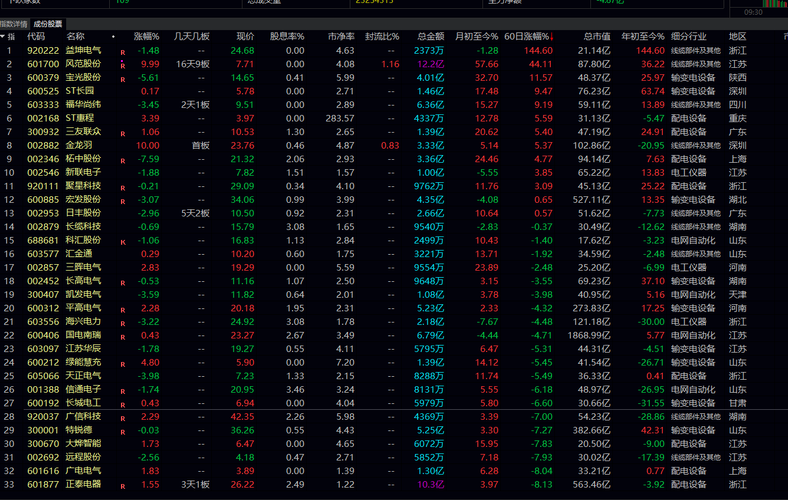
Task: Click the R marker beside 三友联众
Action: click(123, 134)
